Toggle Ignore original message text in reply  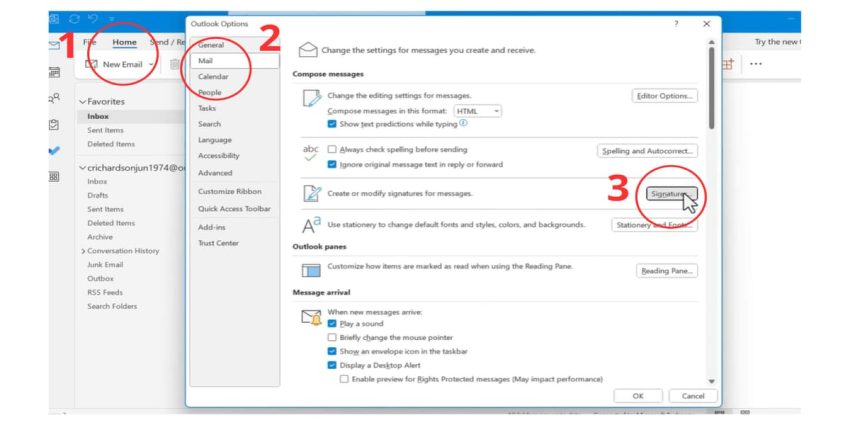coord(332,164)
